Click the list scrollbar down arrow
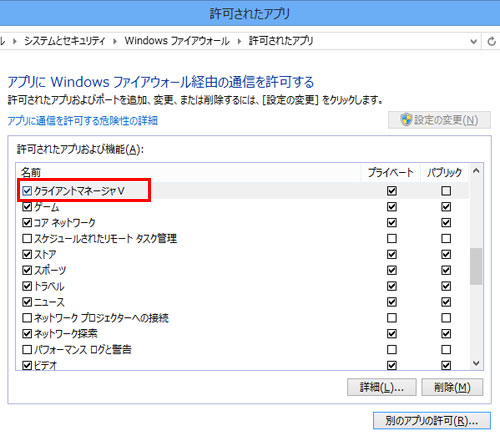 click(x=476, y=363)
